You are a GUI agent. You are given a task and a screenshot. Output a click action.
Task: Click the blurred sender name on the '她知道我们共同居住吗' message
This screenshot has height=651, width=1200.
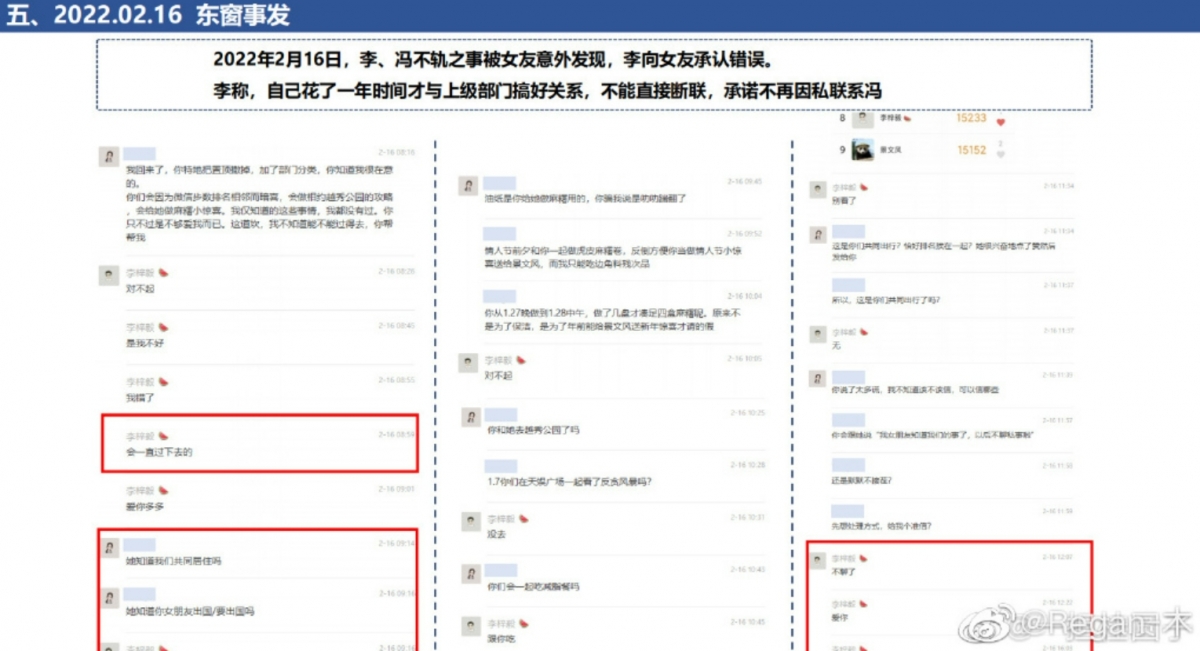tap(139, 545)
